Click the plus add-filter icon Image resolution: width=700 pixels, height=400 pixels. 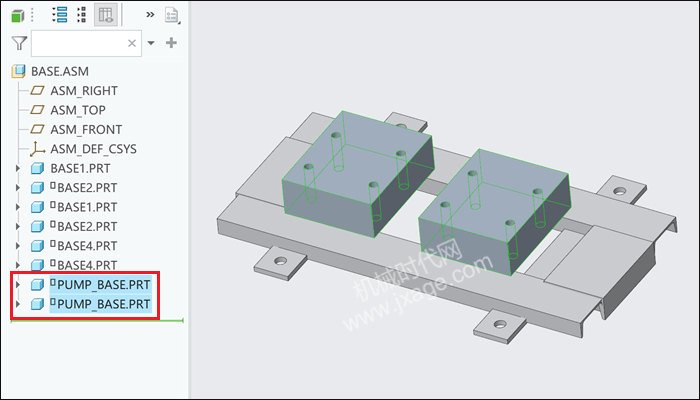[x=171, y=43]
